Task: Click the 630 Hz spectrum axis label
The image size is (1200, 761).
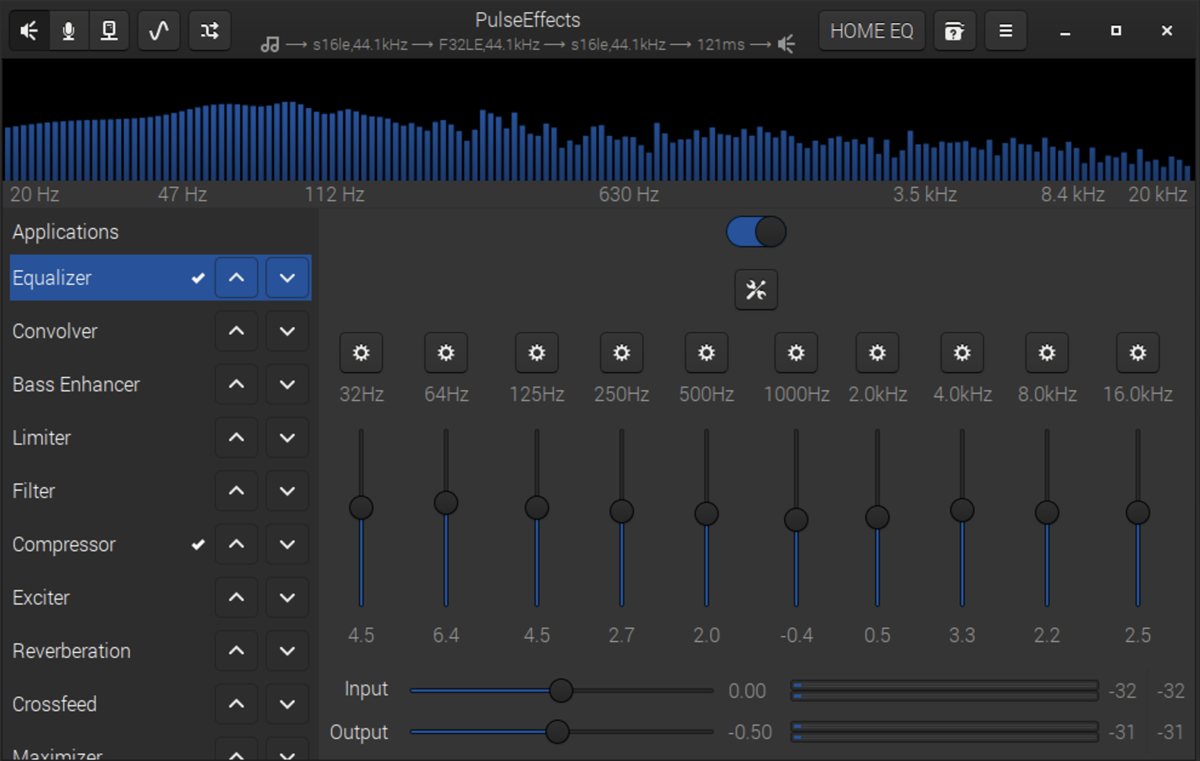Action: [x=629, y=194]
